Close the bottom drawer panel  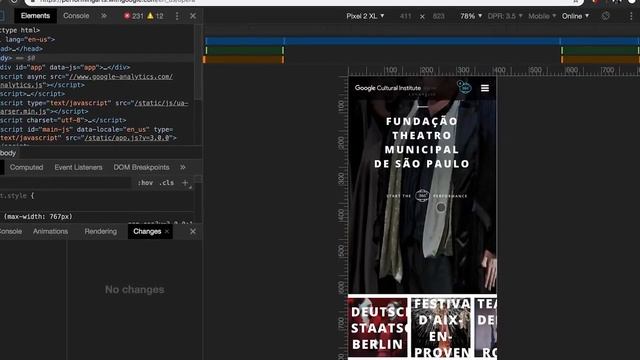[193, 231]
